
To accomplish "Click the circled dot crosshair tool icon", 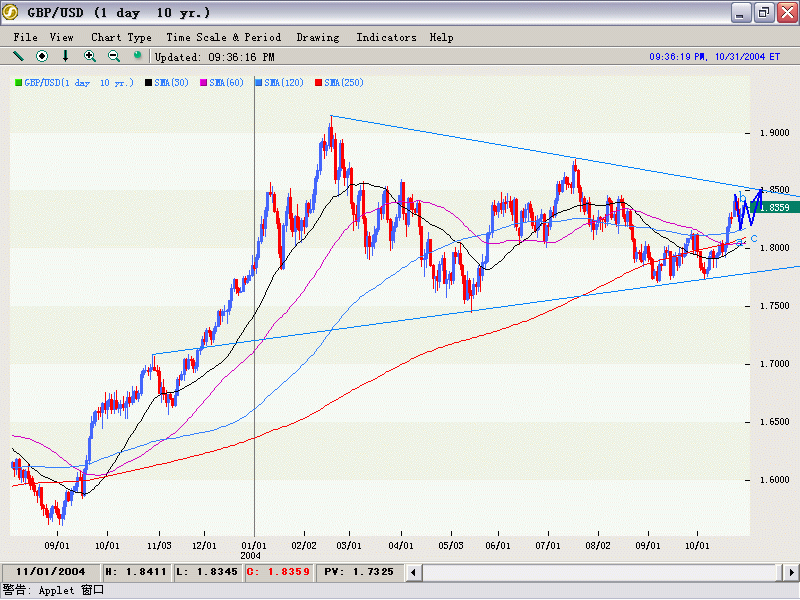I will pos(42,56).
